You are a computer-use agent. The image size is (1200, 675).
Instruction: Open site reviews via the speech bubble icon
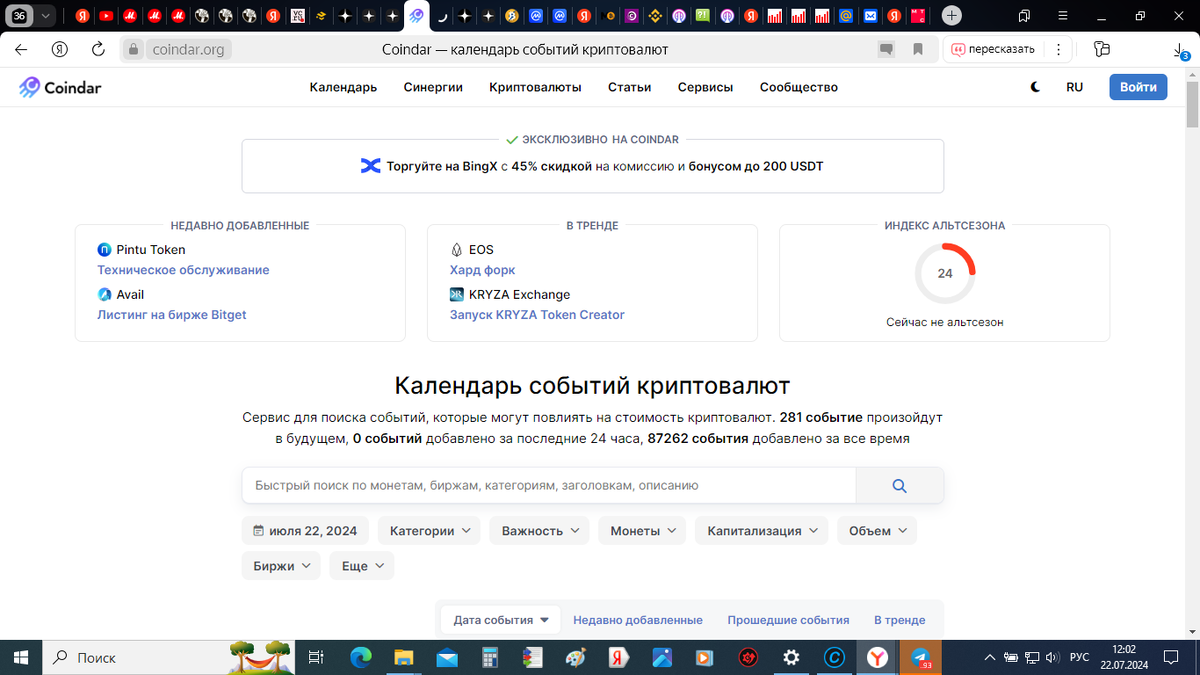click(x=886, y=49)
